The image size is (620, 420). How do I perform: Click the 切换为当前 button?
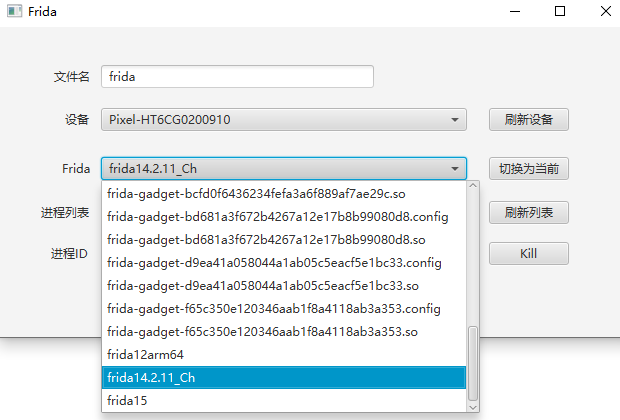529,169
